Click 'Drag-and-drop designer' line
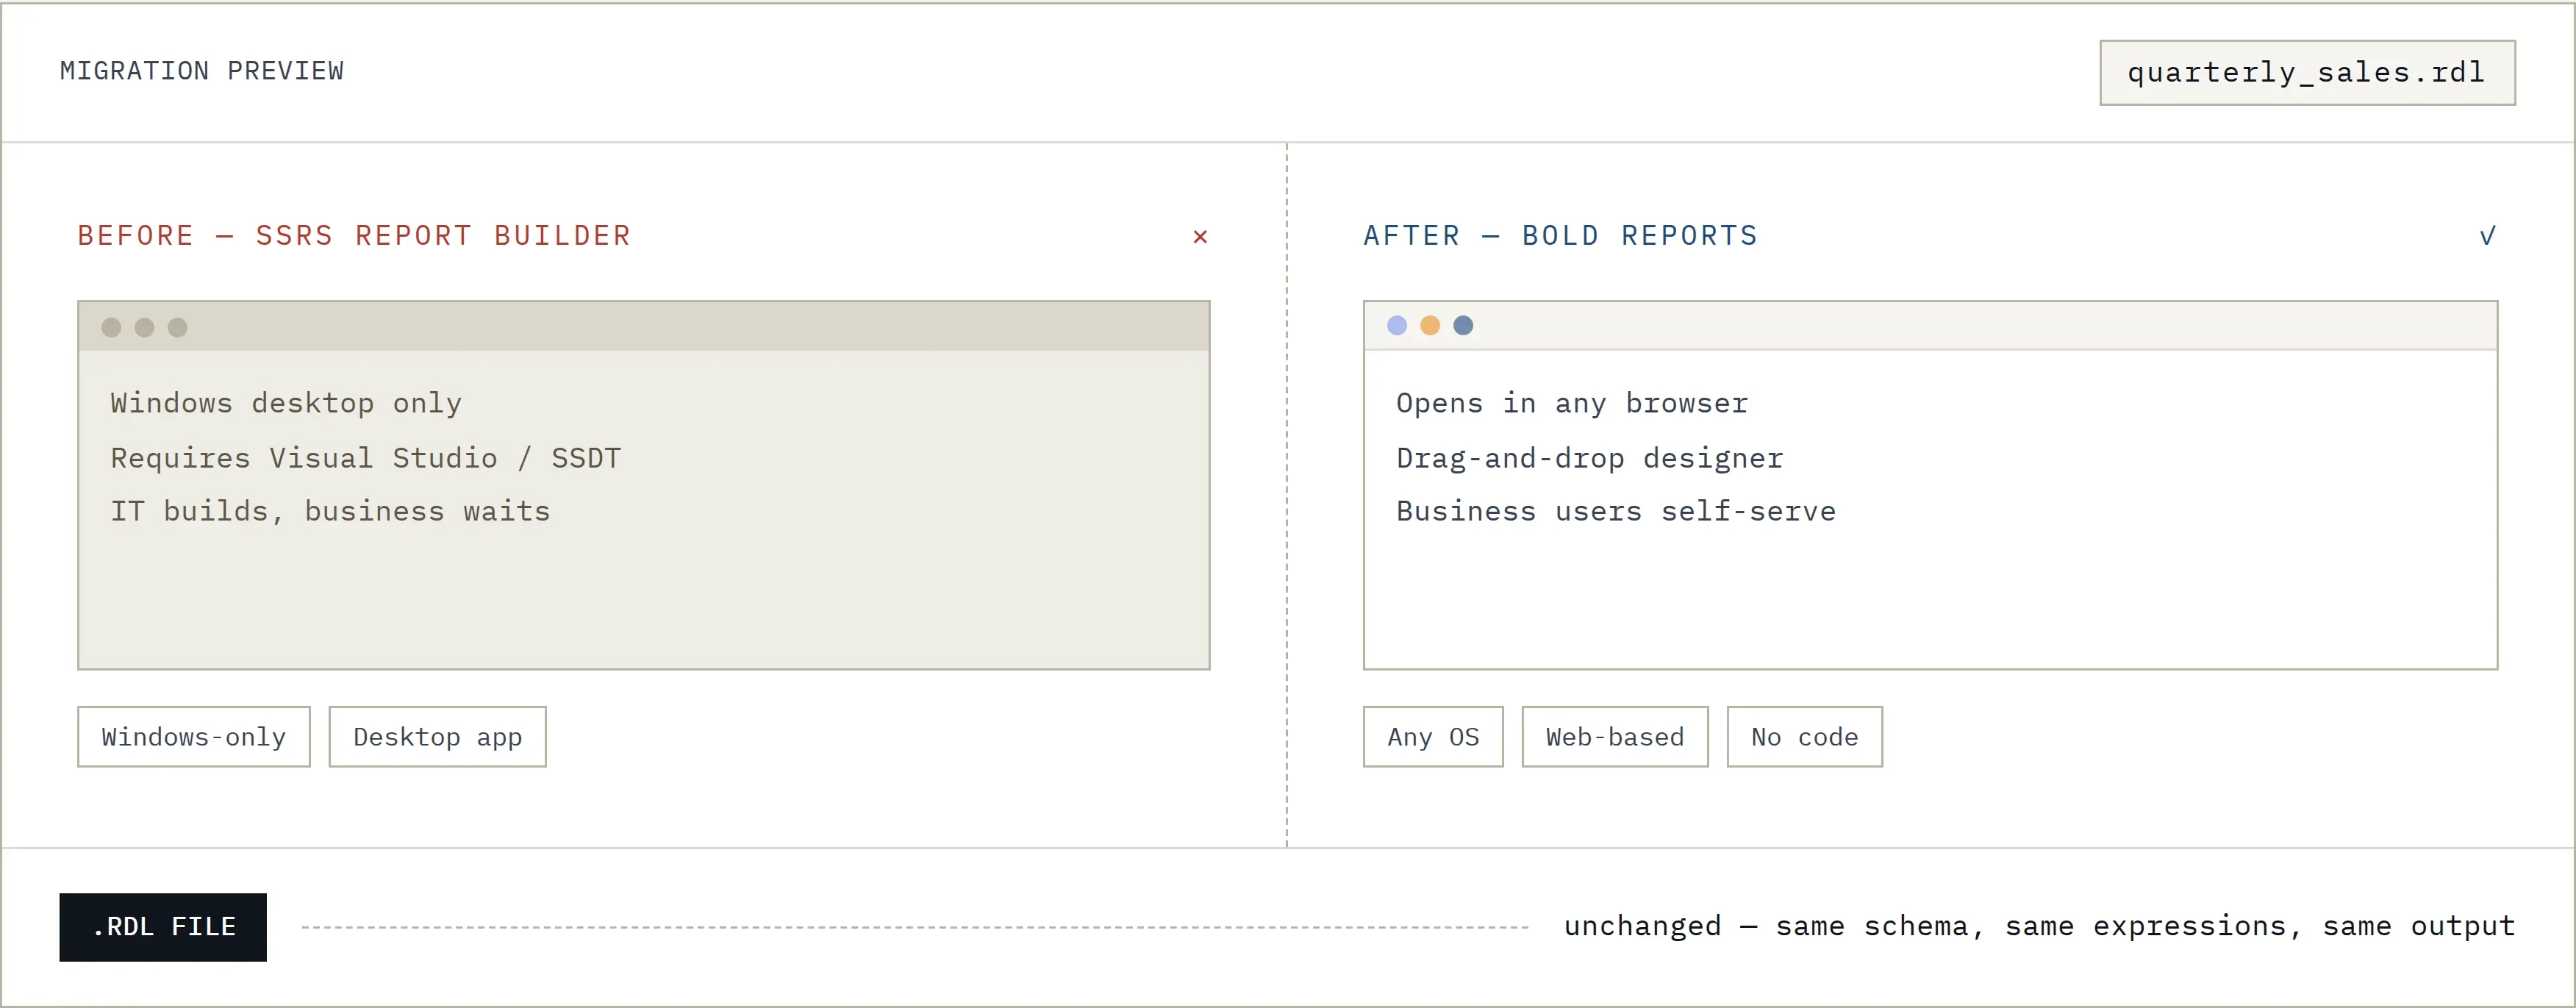 pyautogui.click(x=1590, y=458)
